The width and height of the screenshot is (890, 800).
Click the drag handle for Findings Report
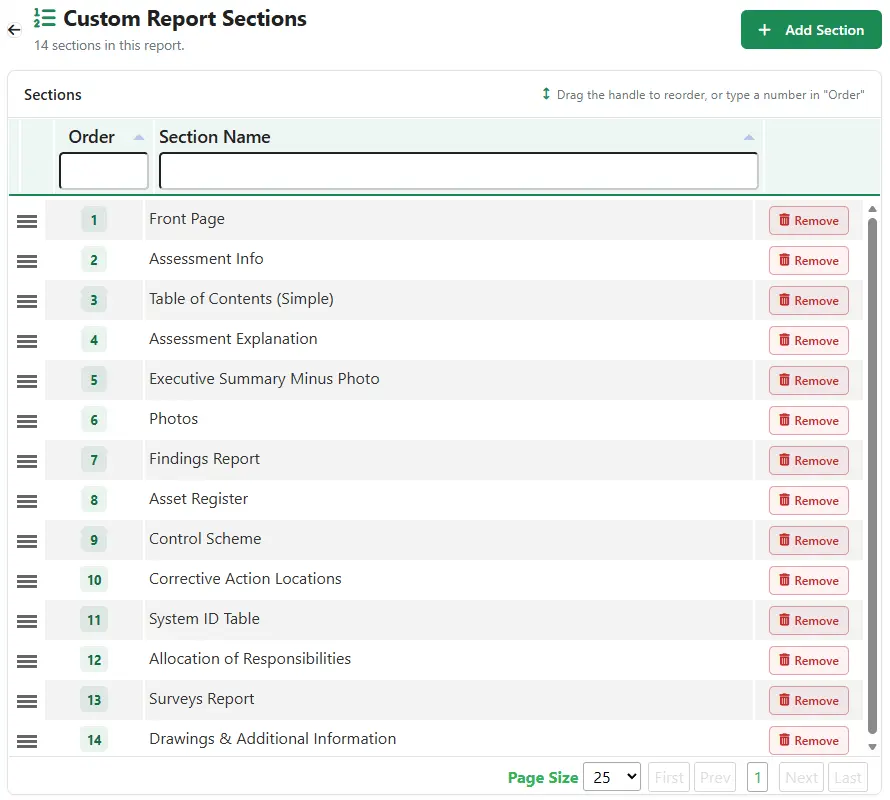click(27, 461)
